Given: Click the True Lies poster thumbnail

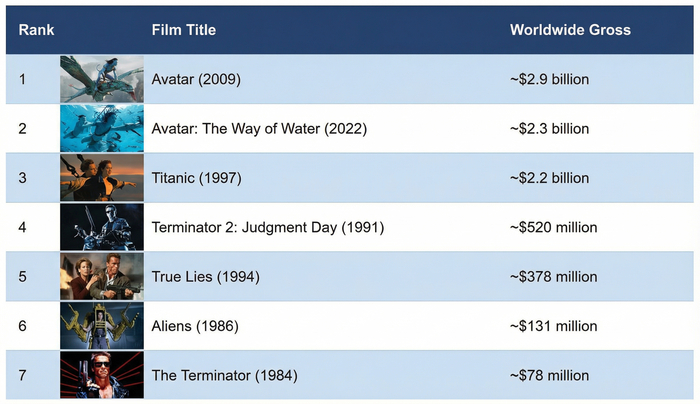Looking at the screenshot, I should pyautogui.click(x=101, y=276).
